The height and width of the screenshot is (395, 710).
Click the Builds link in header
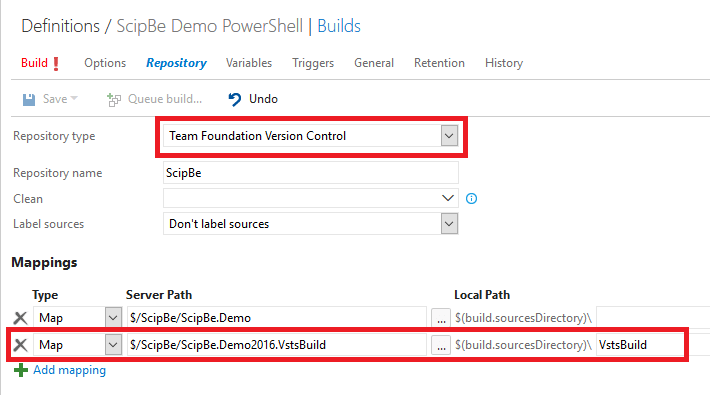pos(339,26)
